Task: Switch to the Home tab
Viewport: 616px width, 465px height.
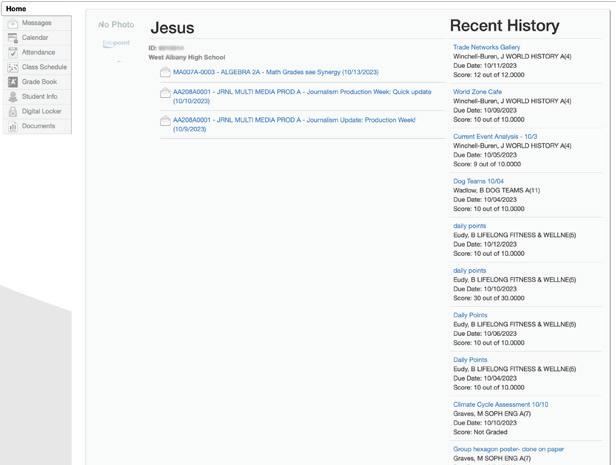Action: [16, 8]
